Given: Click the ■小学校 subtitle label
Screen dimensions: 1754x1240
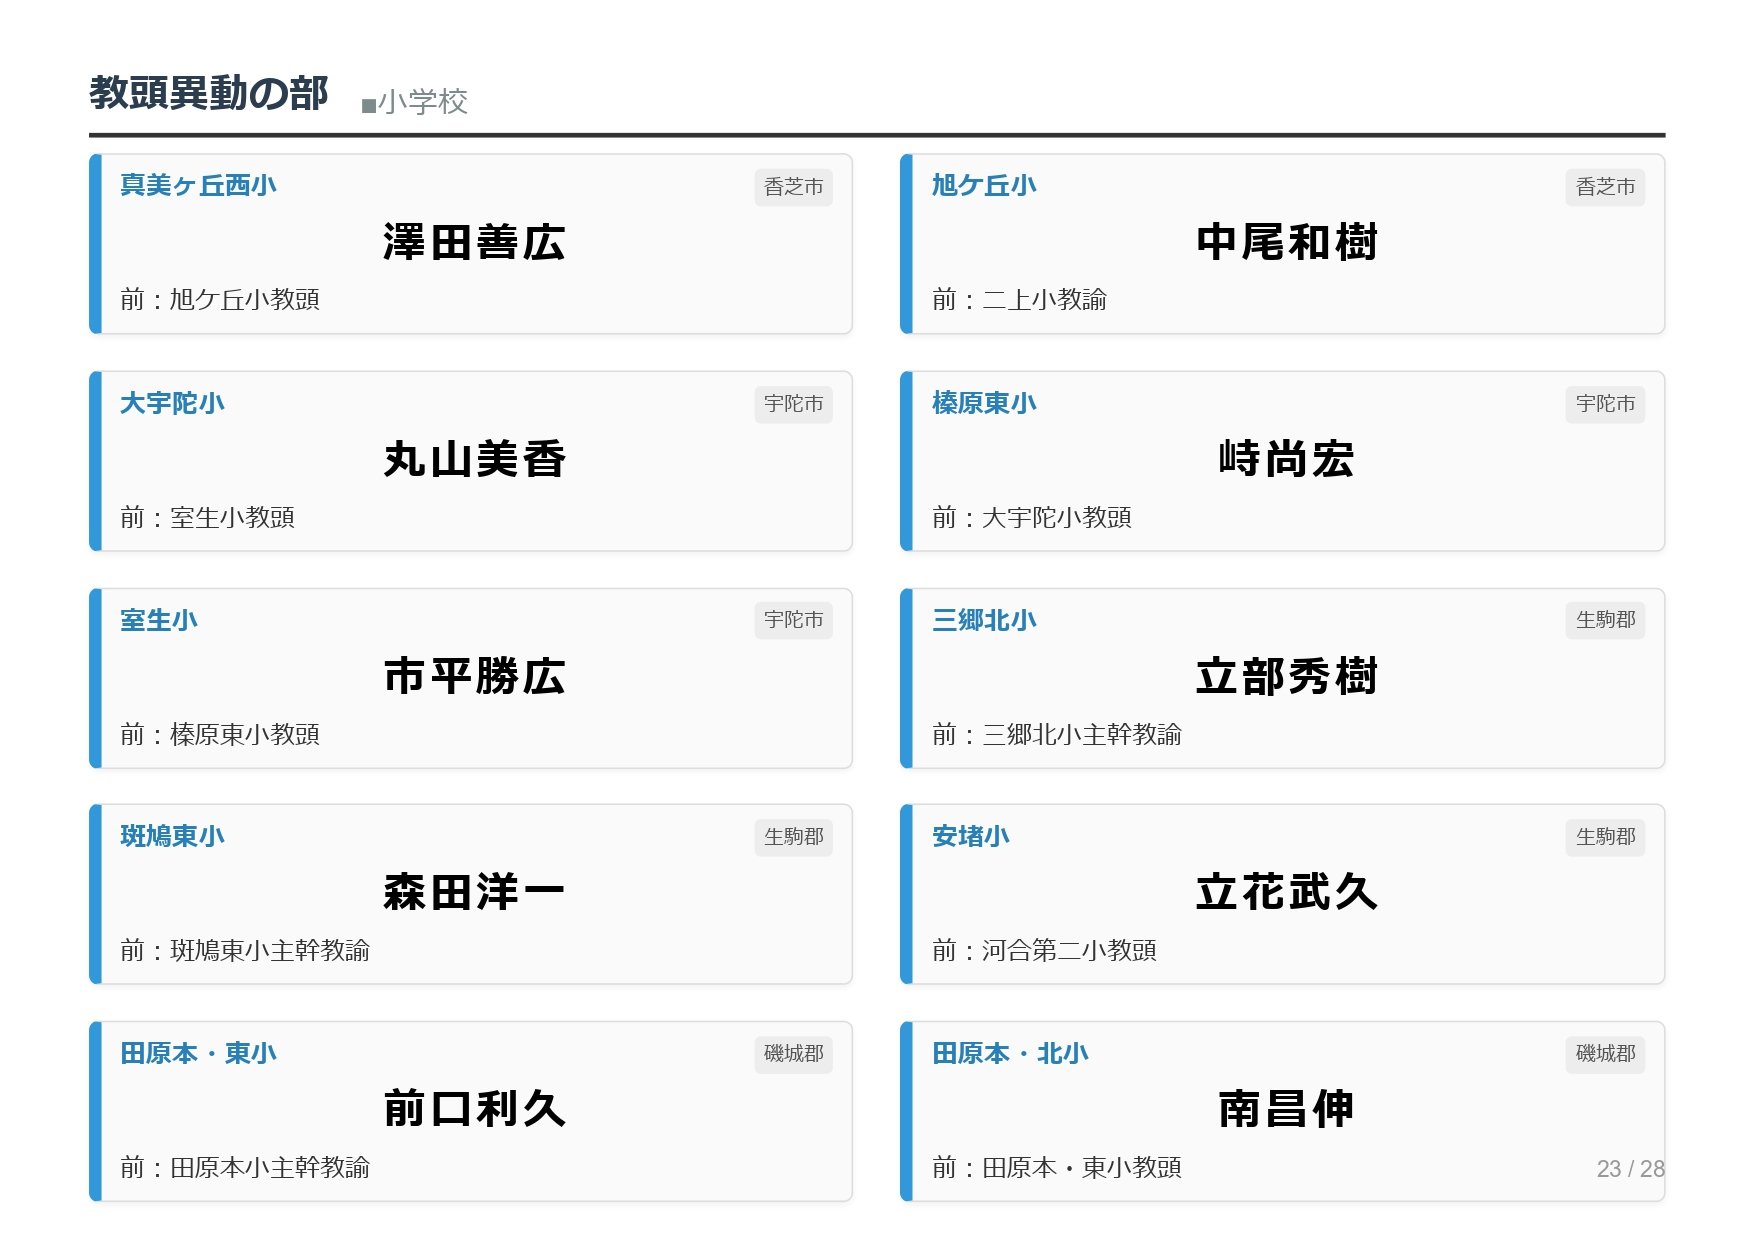Looking at the screenshot, I should click(x=414, y=102).
